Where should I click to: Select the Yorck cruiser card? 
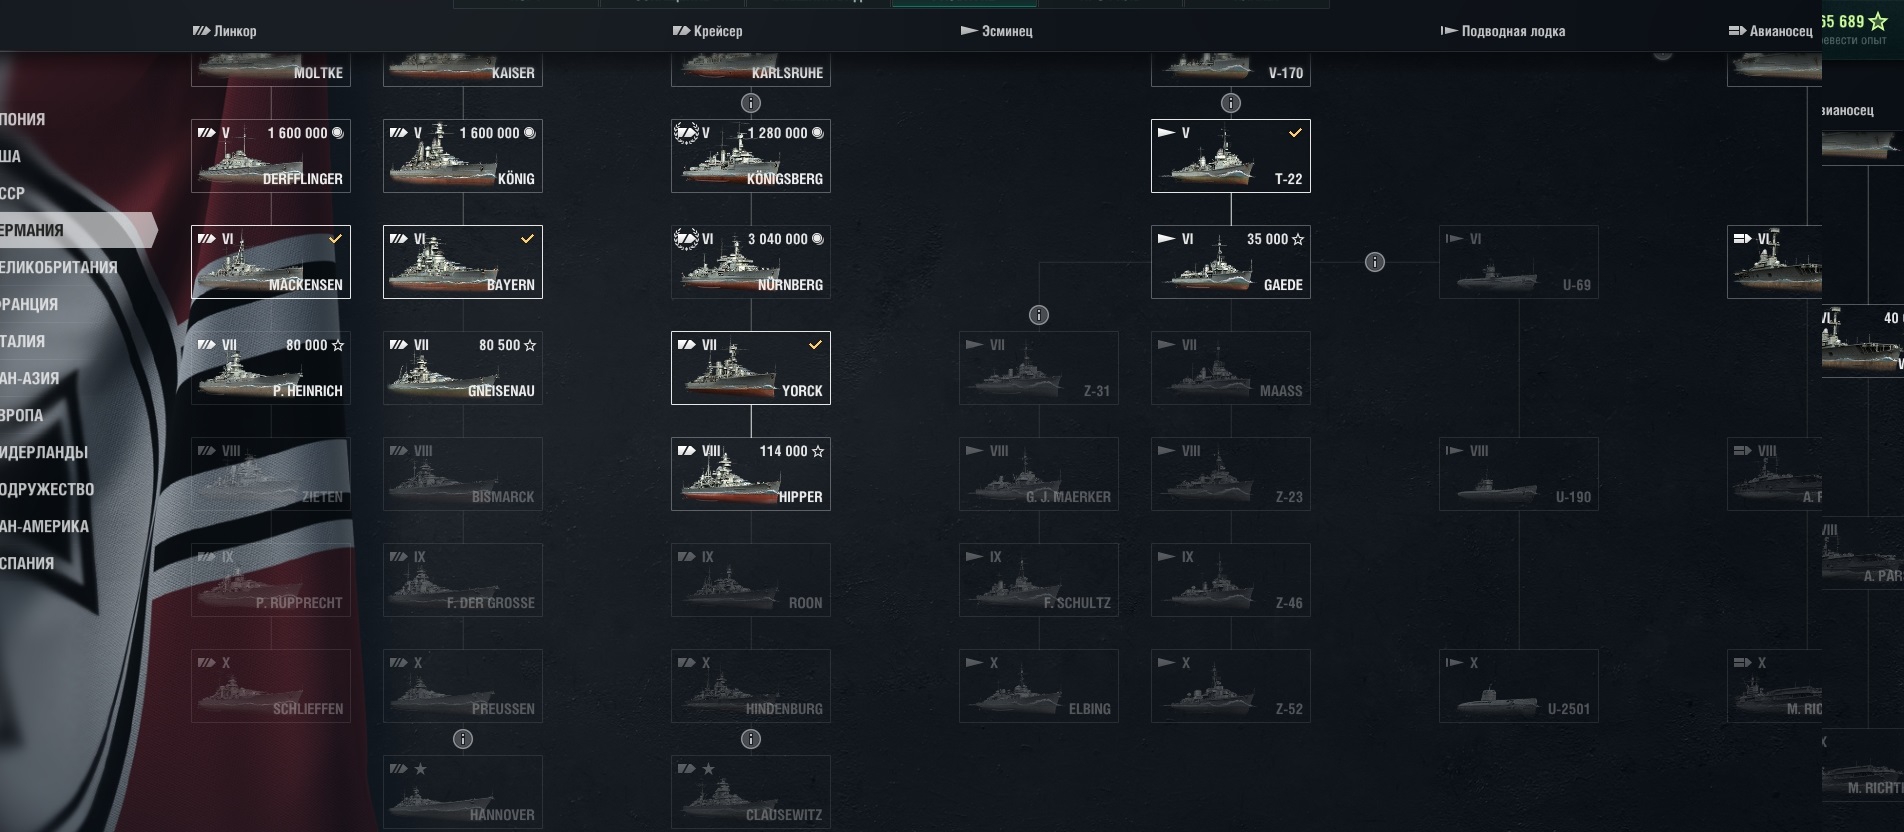pyautogui.click(x=751, y=368)
